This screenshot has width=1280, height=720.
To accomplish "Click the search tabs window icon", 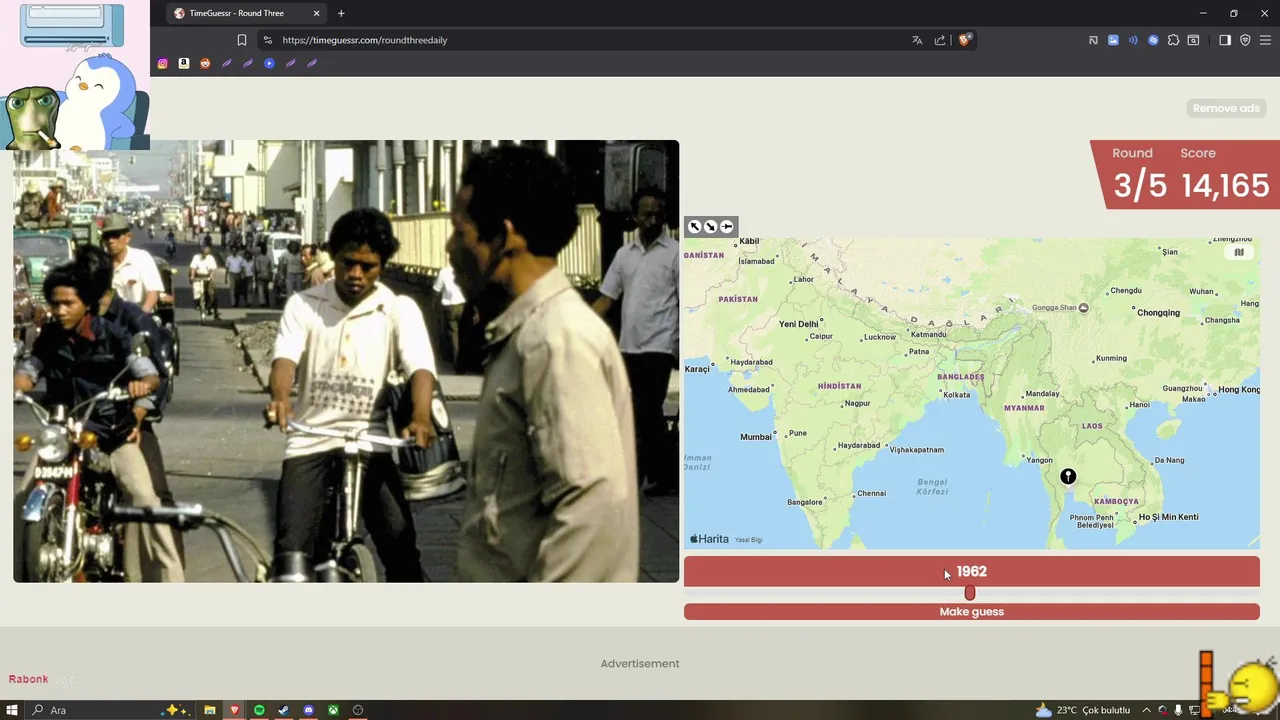I will click(1193, 40).
